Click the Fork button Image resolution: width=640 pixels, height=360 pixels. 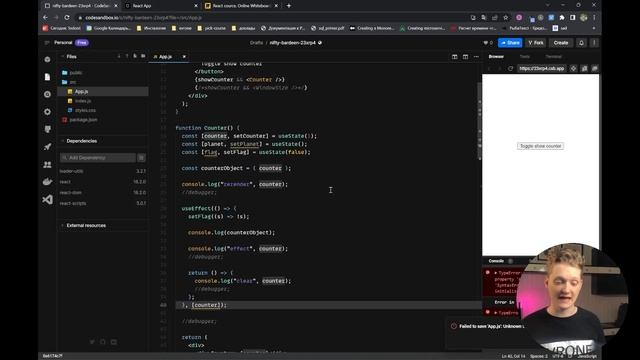point(536,43)
